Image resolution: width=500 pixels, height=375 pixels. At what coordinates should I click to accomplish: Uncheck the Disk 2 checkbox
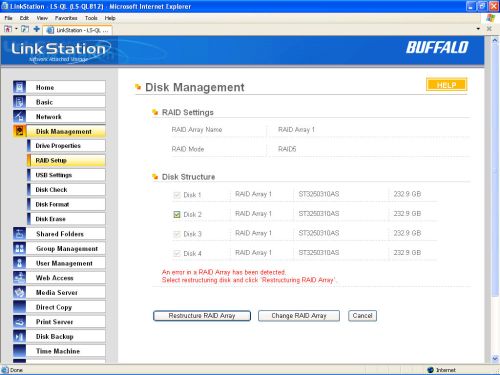(x=177, y=214)
